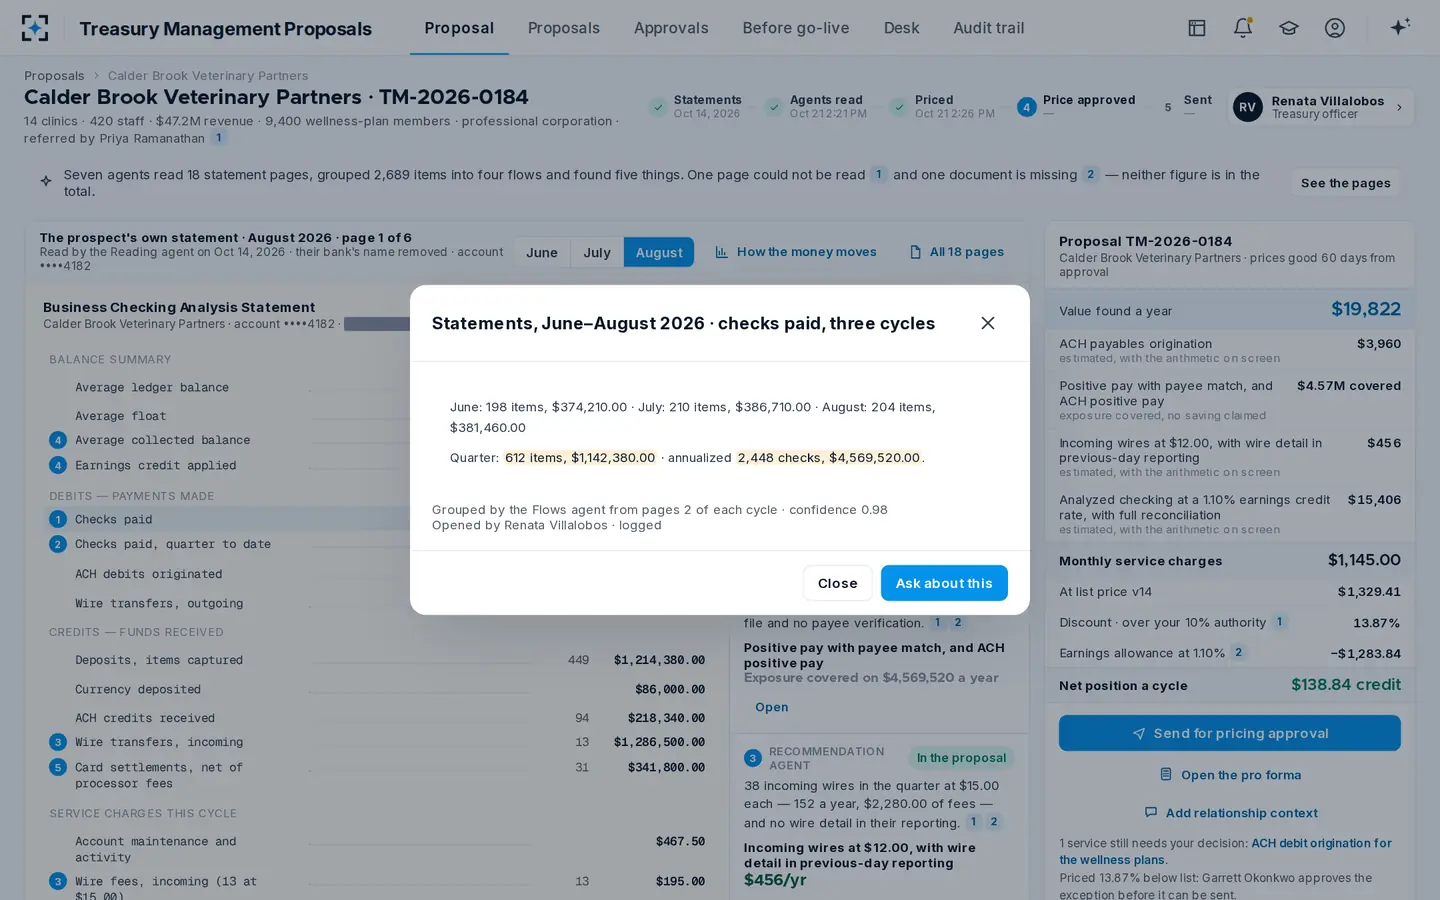This screenshot has width=1440, height=900.
Task: Open the layout panel icon in header
Action: [x=1197, y=28]
